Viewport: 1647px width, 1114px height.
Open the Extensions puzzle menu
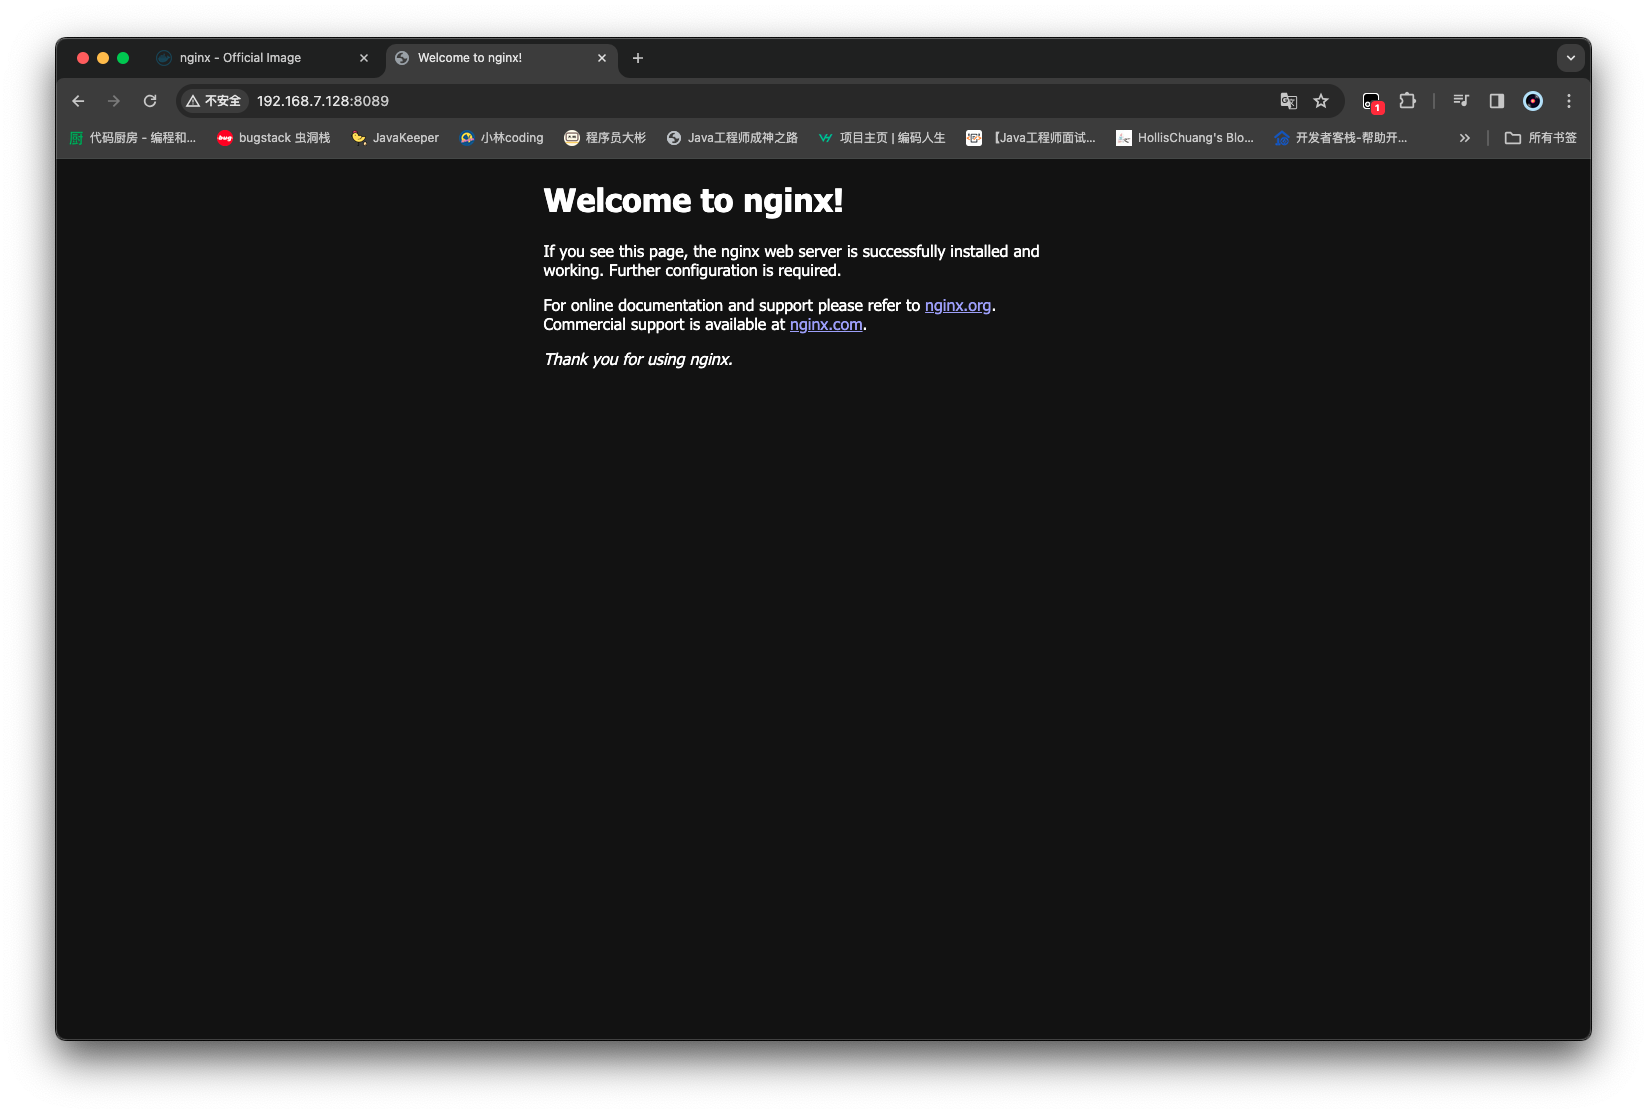pos(1408,101)
